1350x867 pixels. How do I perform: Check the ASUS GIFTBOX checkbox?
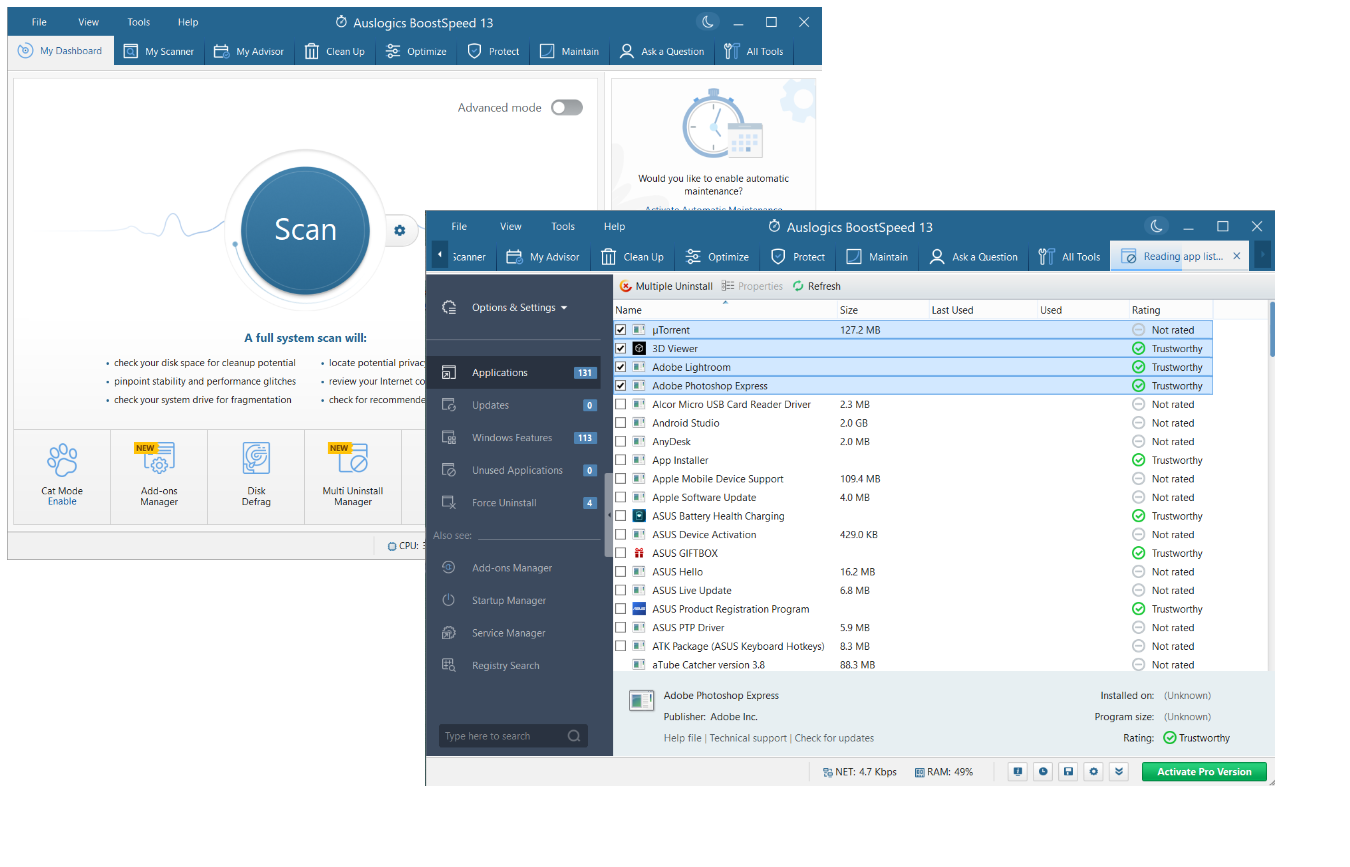620,553
